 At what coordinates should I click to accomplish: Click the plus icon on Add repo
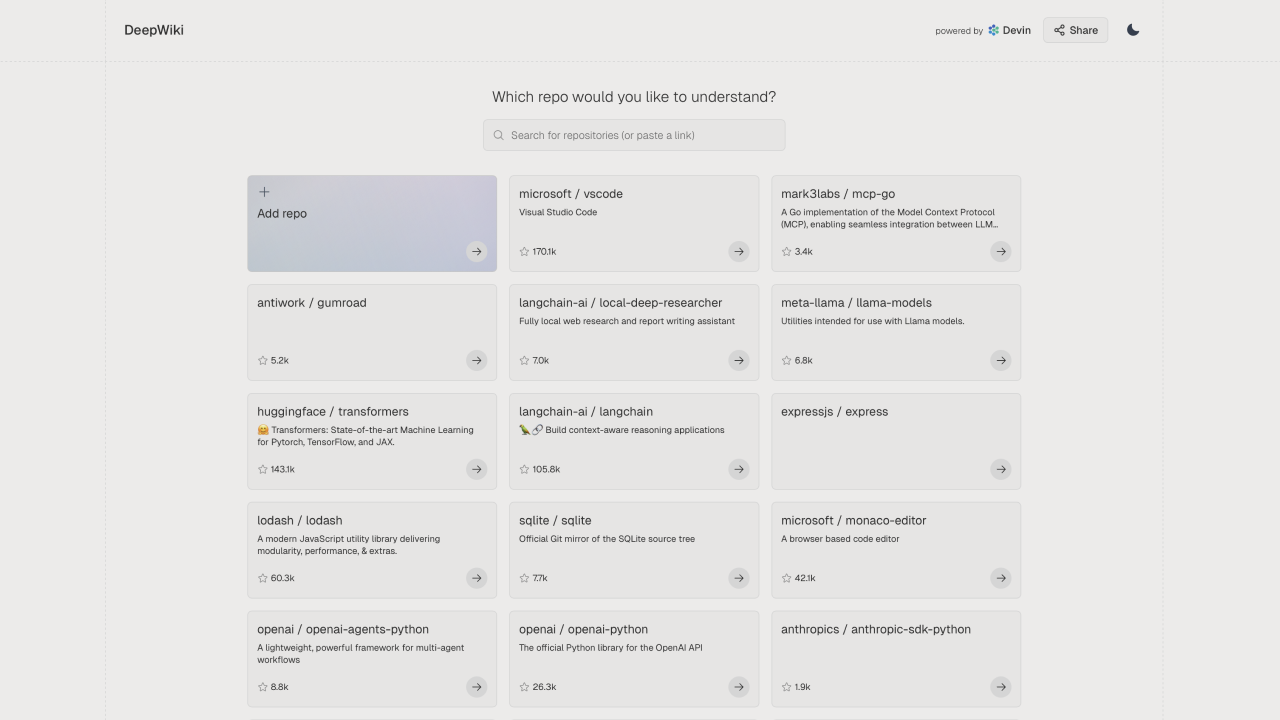tap(264, 192)
